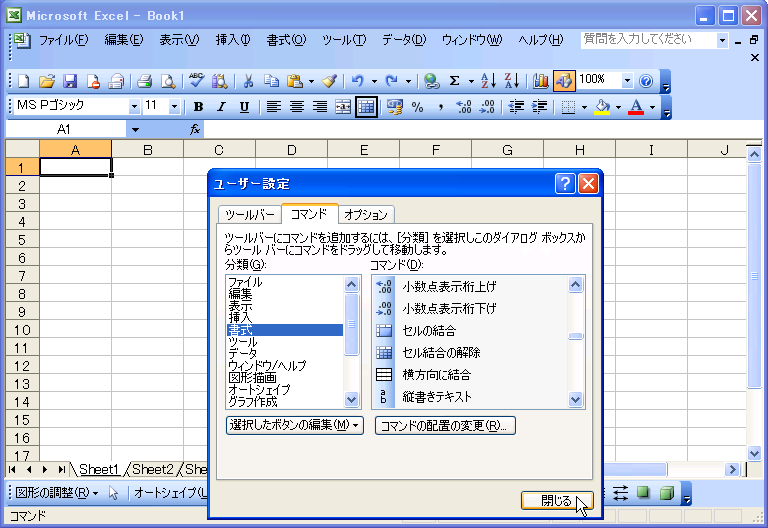This screenshot has width=768, height=528.
Task: Click the Redo arrow icon
Action: 391,81
